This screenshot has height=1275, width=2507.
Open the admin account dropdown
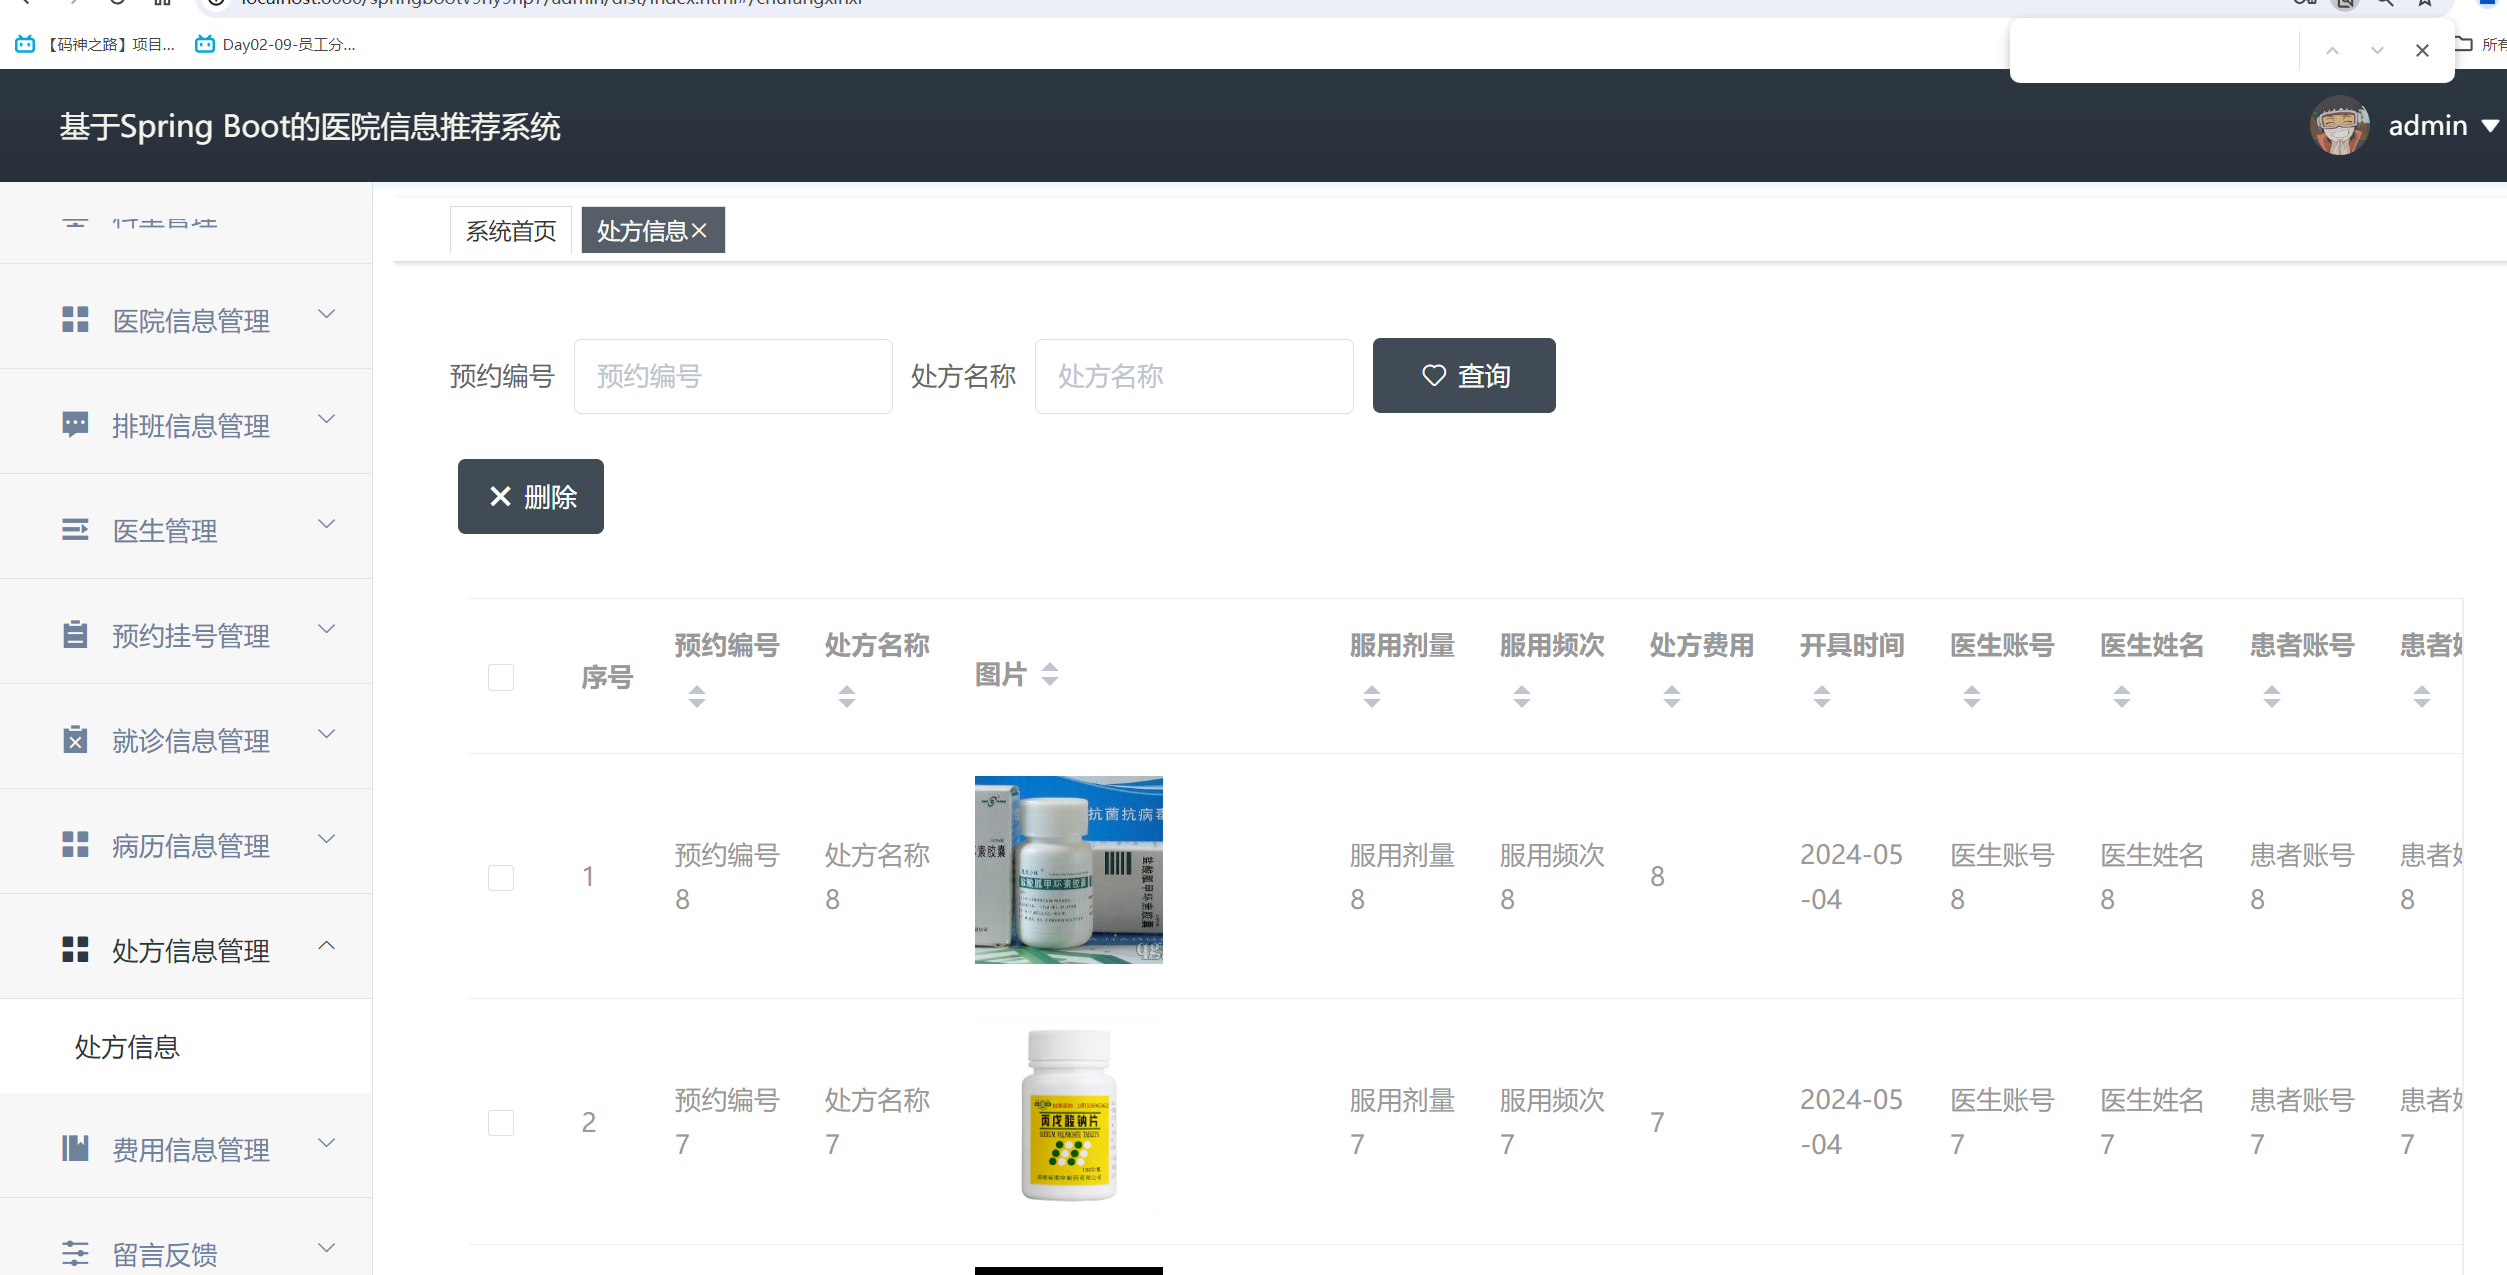coord(2441,125)
